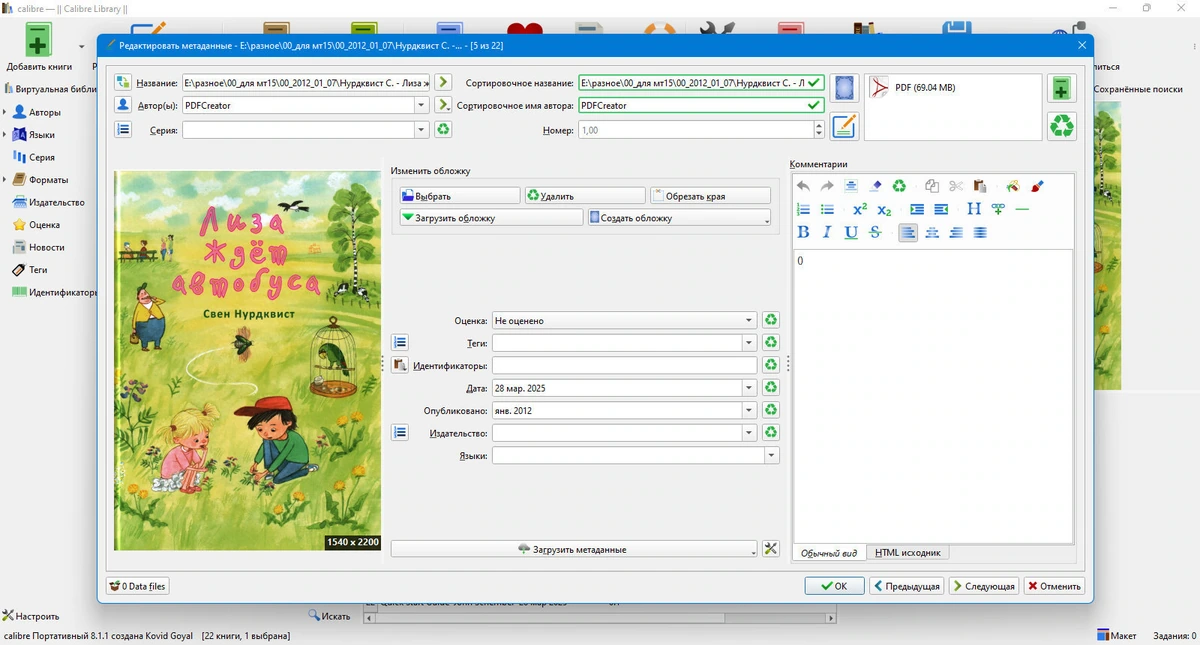Viewport: 1200px width, 645px height.
Task: Toggle italic formatting in the comments editor
Action: tap(827, 232)
